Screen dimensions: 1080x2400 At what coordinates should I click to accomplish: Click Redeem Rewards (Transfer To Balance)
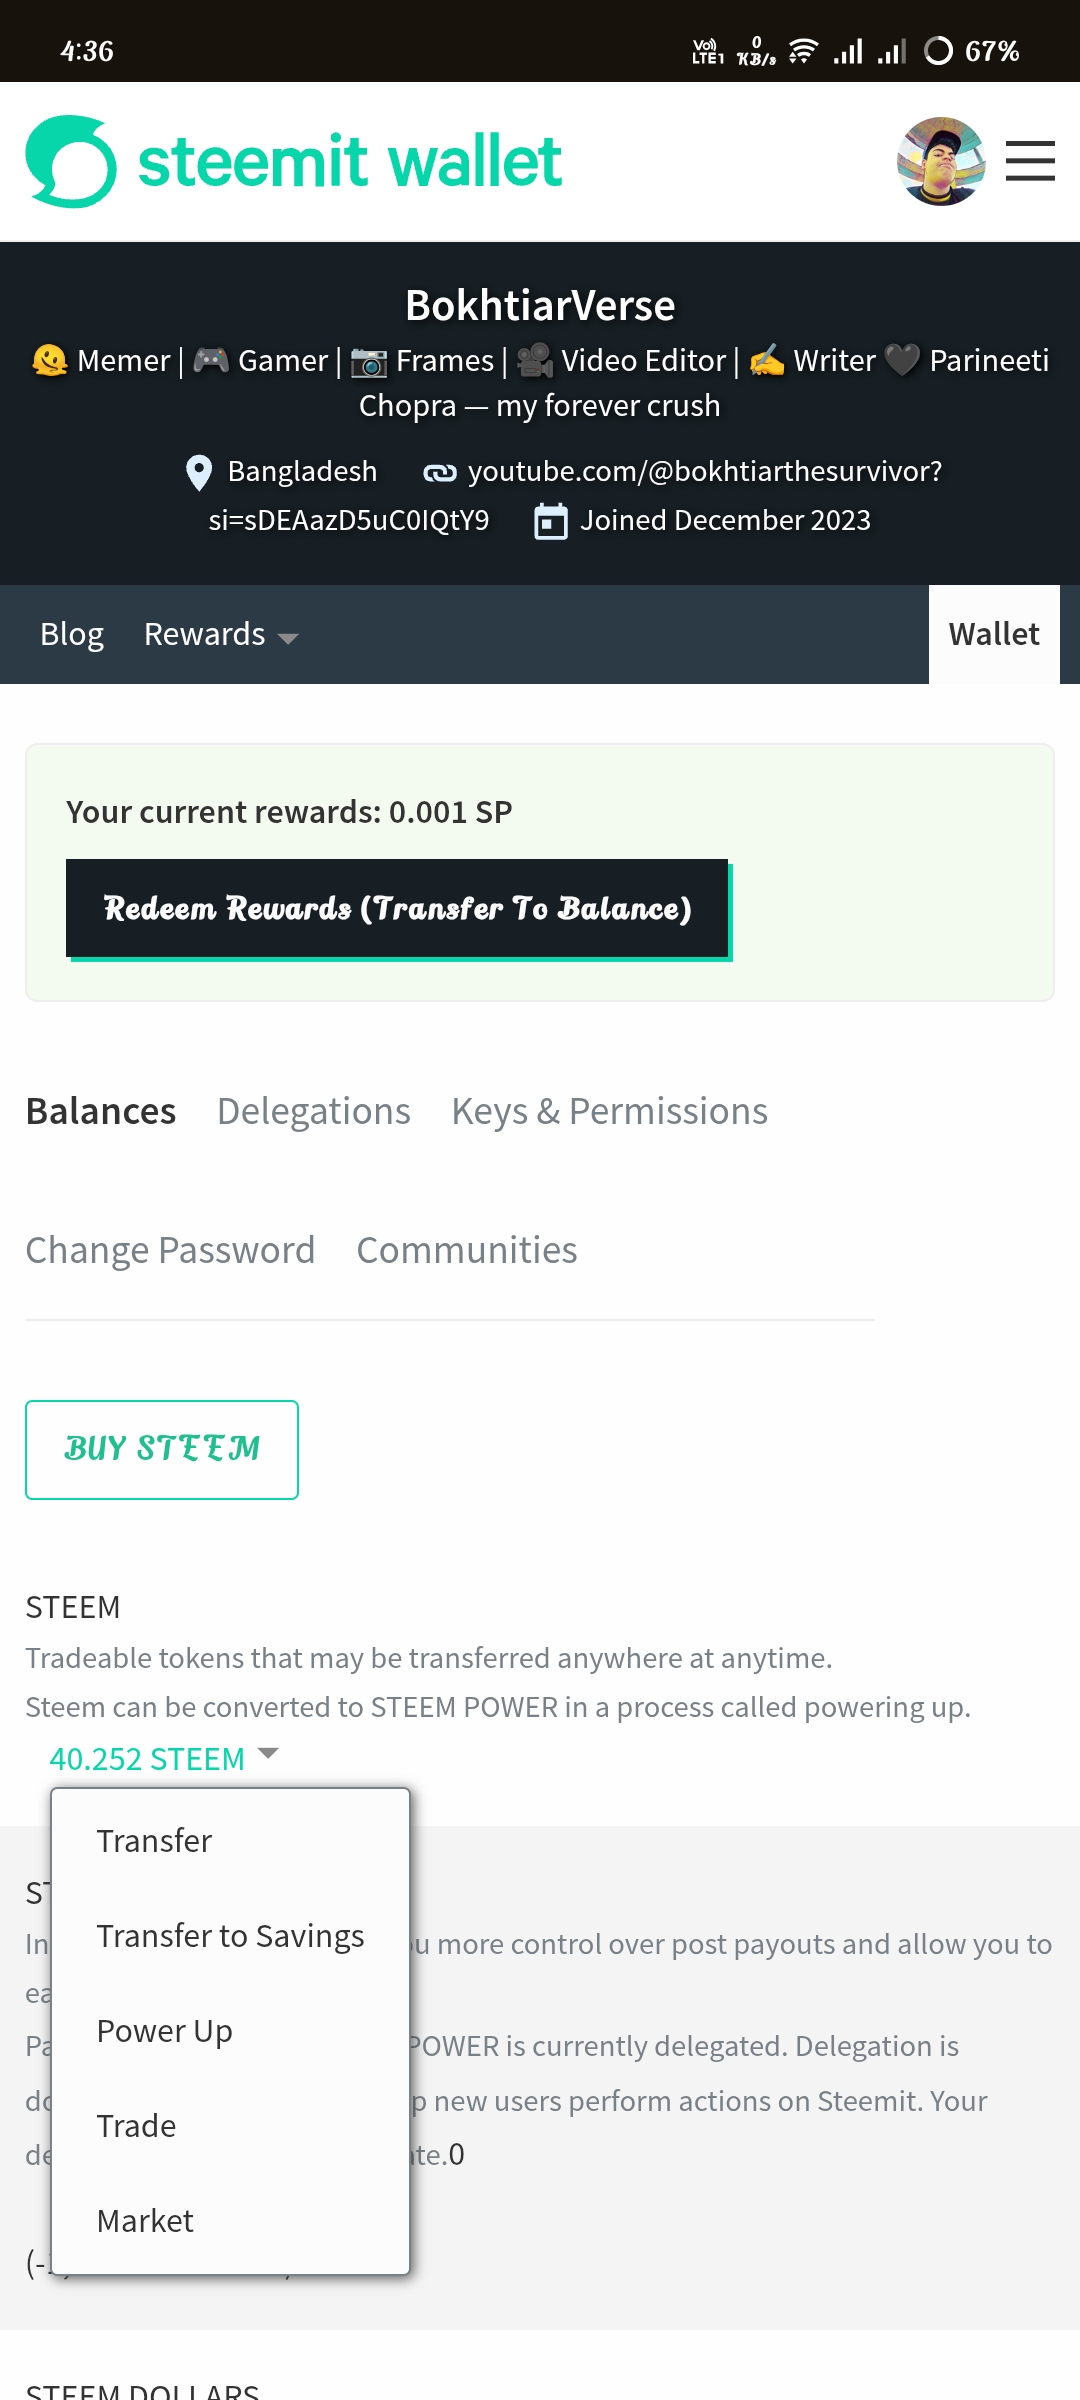398,909
